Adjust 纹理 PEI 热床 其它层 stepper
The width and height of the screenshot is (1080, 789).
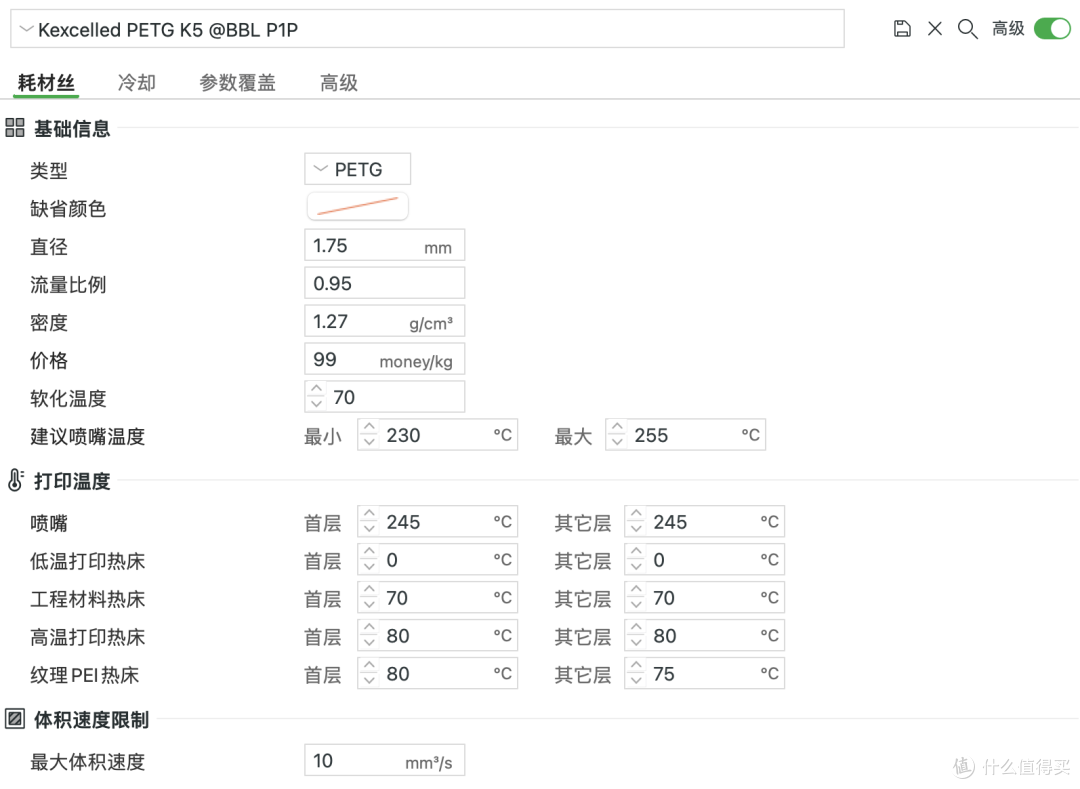(636, 673)
